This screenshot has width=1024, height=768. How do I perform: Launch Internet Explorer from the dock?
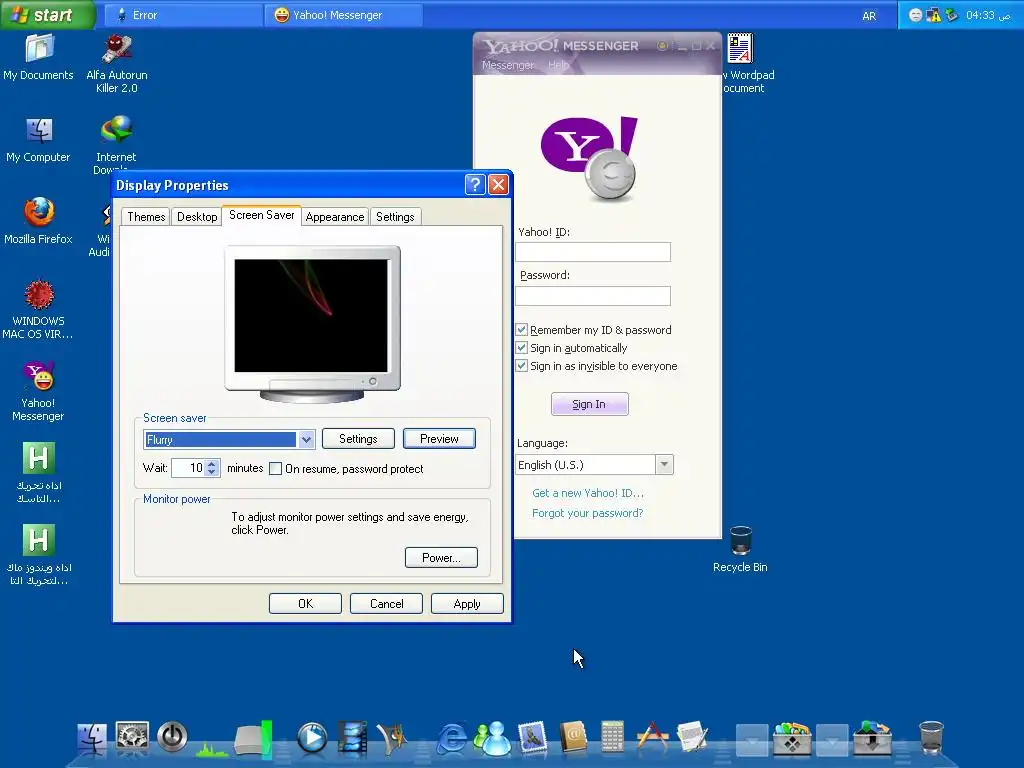(451, 739)
